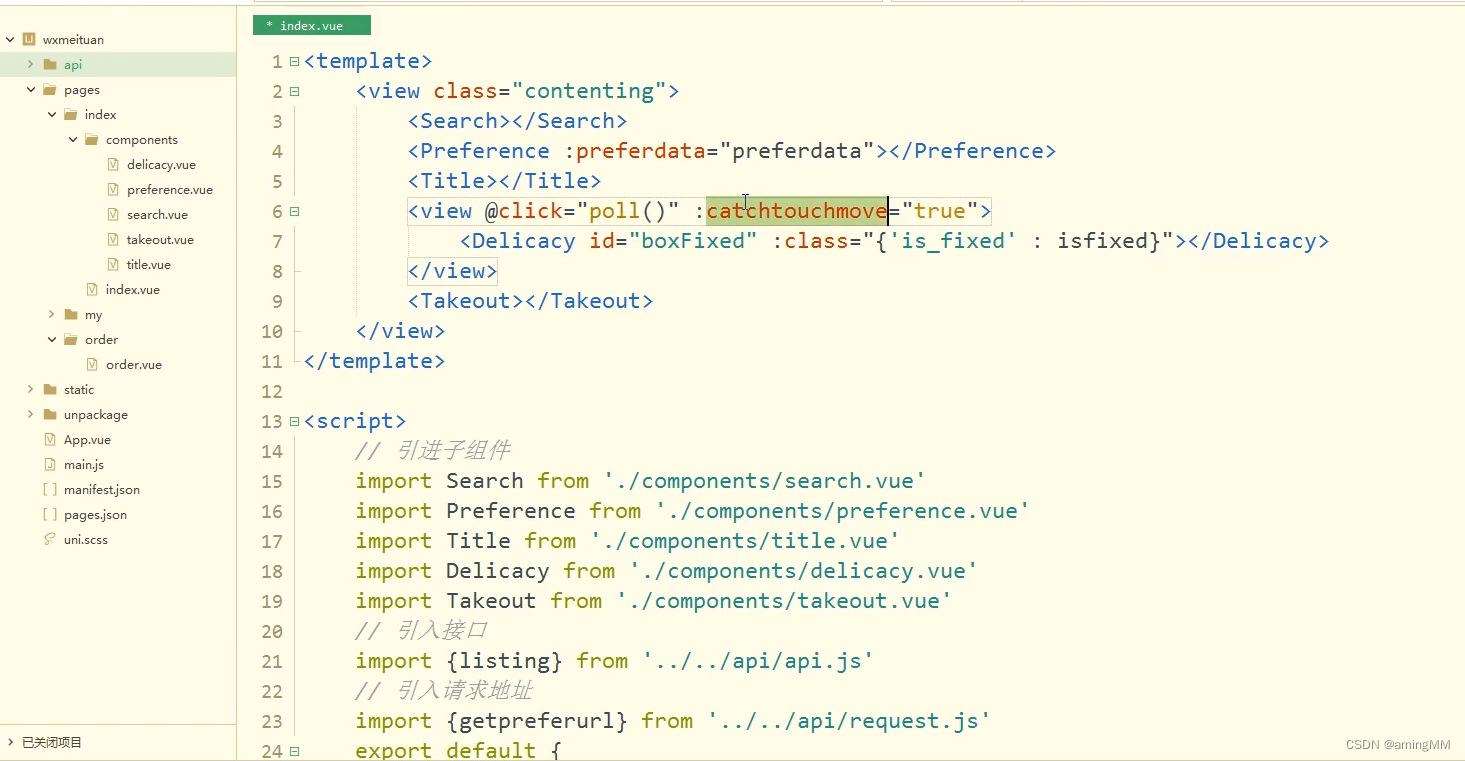Click '../../api/request.js' import path
Screen dimensions: 1465x761
point(849,721)
